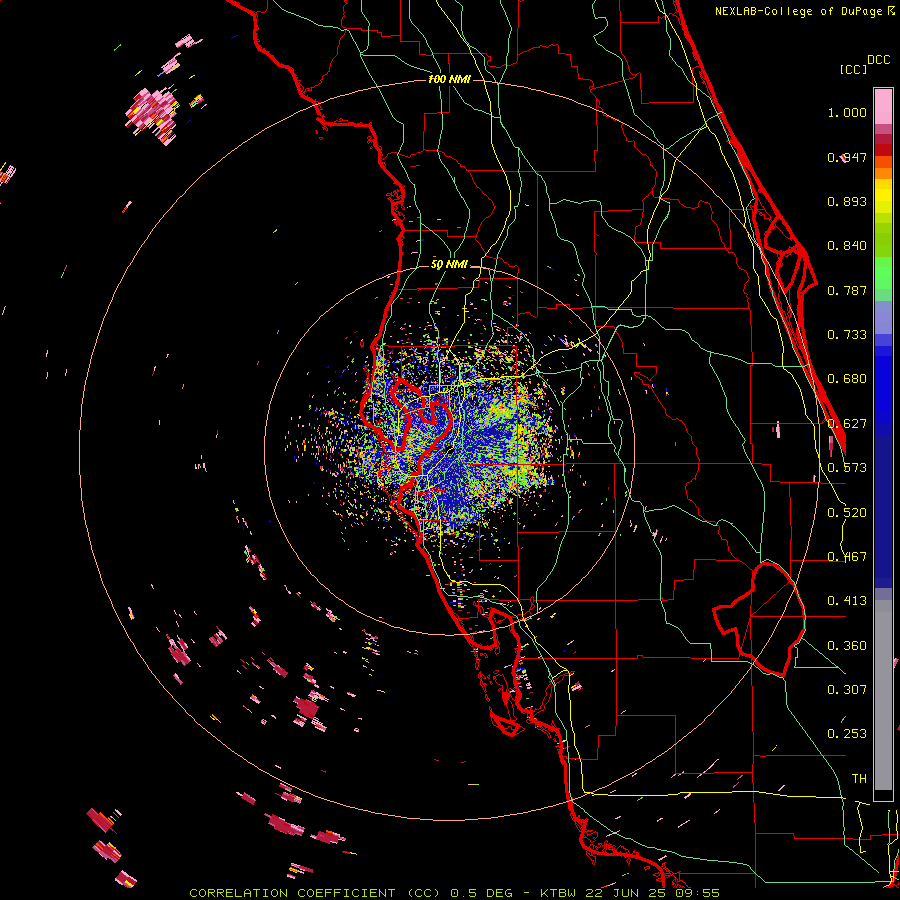Screen dimensions: 900x900
Task: Click the 0.413 scale value
Action: pos(847,601)
